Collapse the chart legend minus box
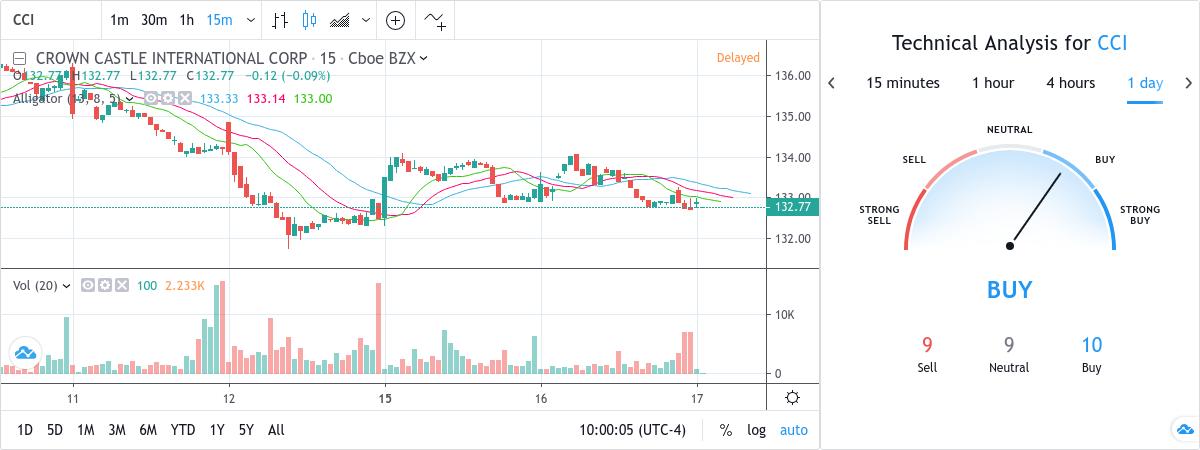The height and width of the screenshot is (450, 1200). point(19,58)
